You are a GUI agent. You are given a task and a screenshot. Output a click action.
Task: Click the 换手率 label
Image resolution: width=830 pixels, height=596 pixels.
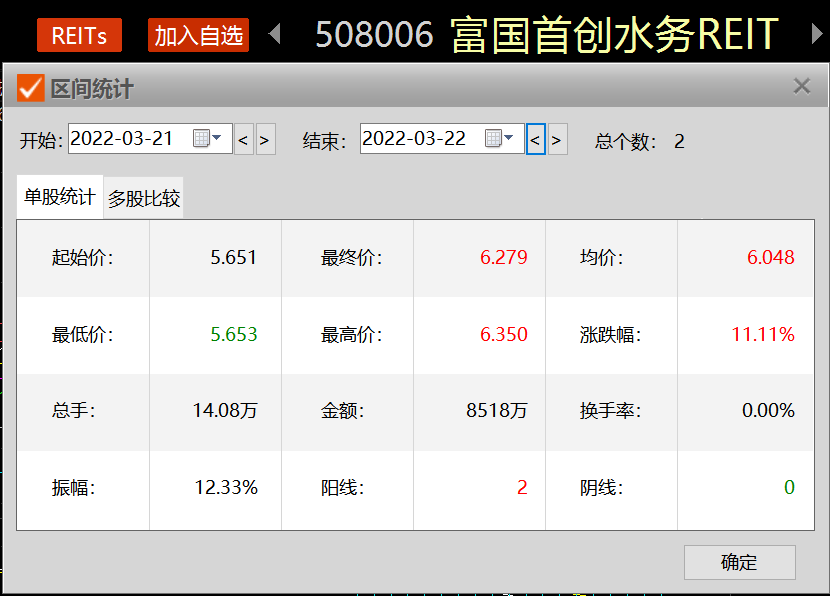click(x=610, y=411)
